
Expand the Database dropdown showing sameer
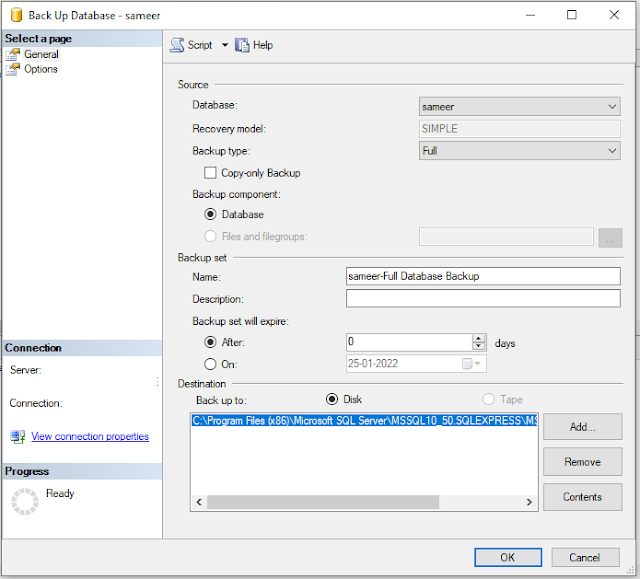point(520,106)
